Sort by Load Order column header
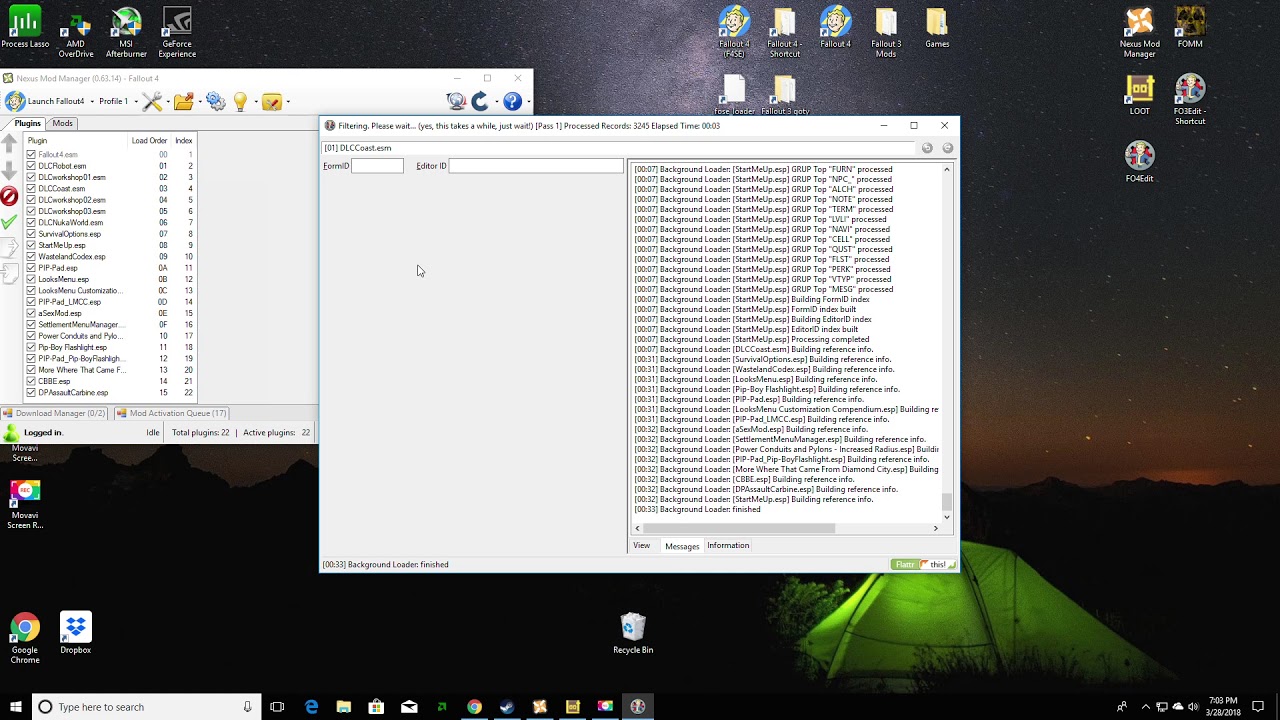The width and height of the screenshot is (1280, 720). click(x=149, y=141)
